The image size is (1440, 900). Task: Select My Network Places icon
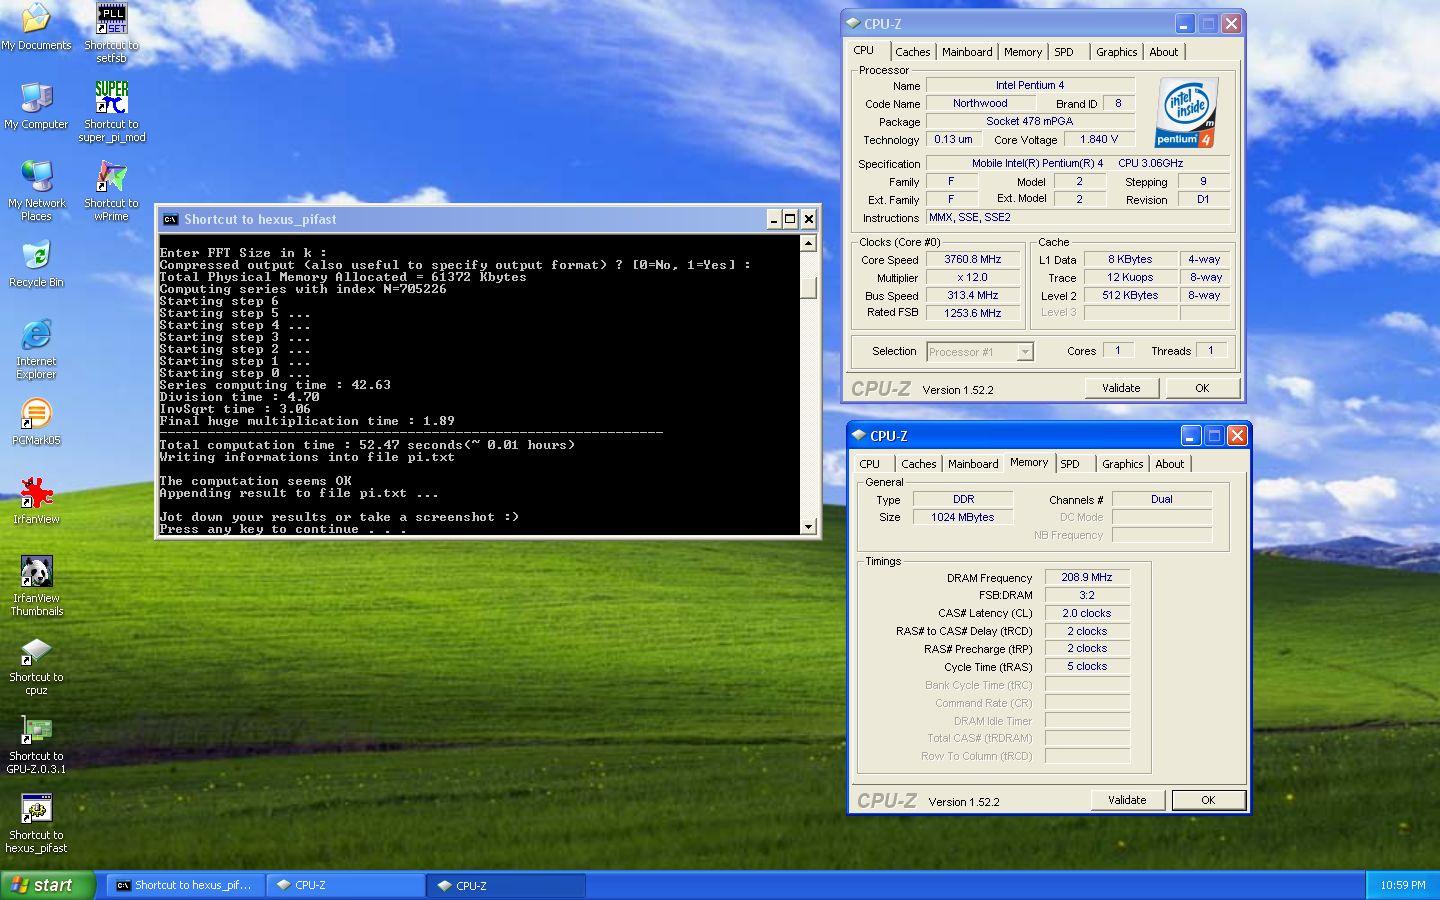click(36, 191)
